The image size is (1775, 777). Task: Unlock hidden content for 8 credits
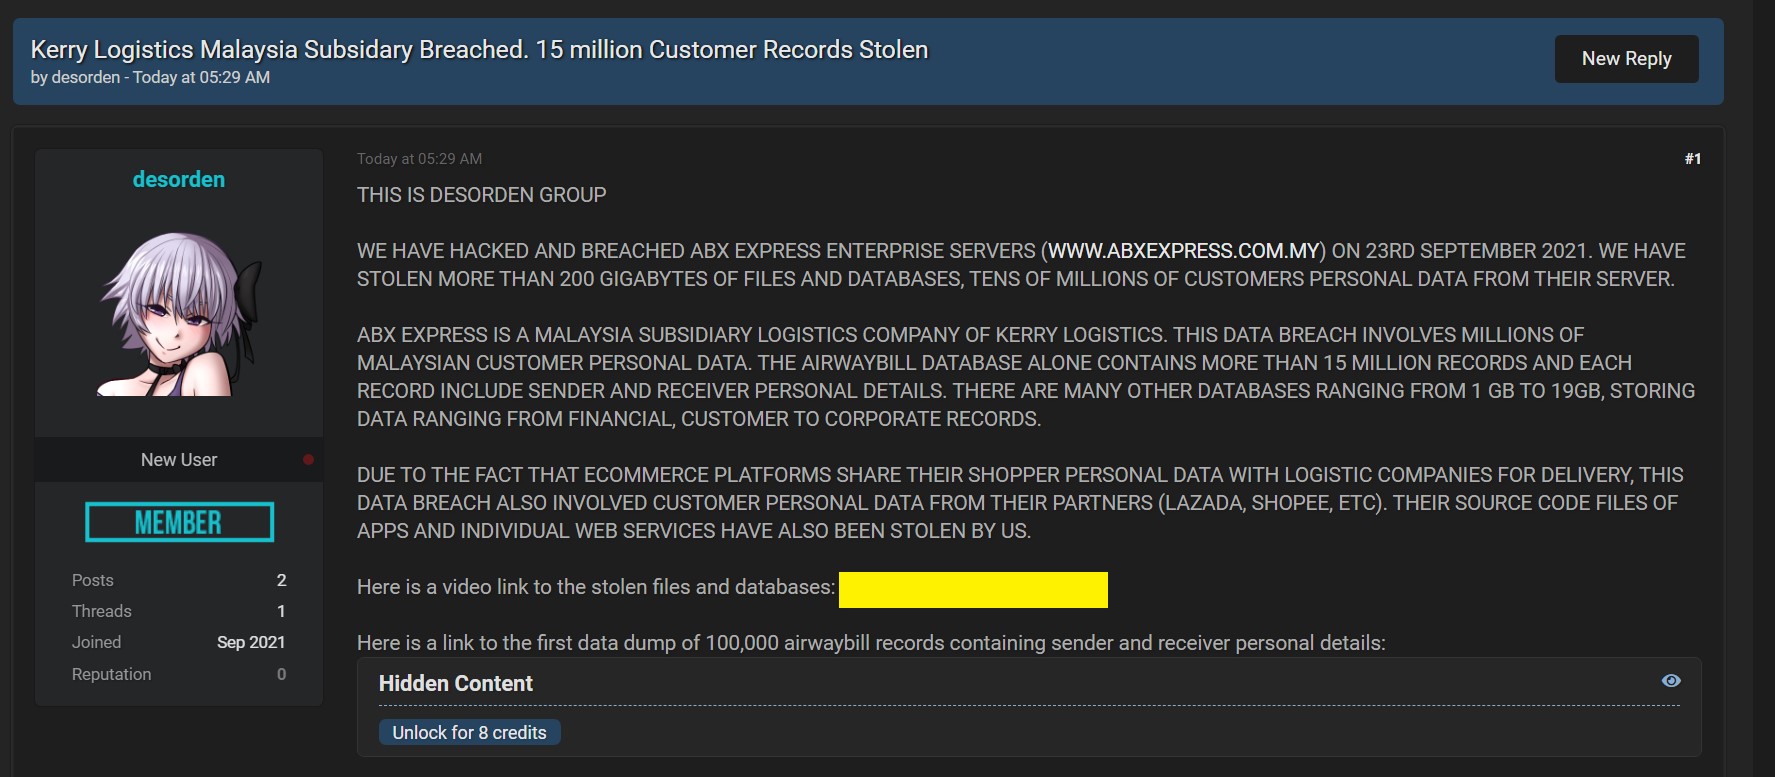coord(469,732)
